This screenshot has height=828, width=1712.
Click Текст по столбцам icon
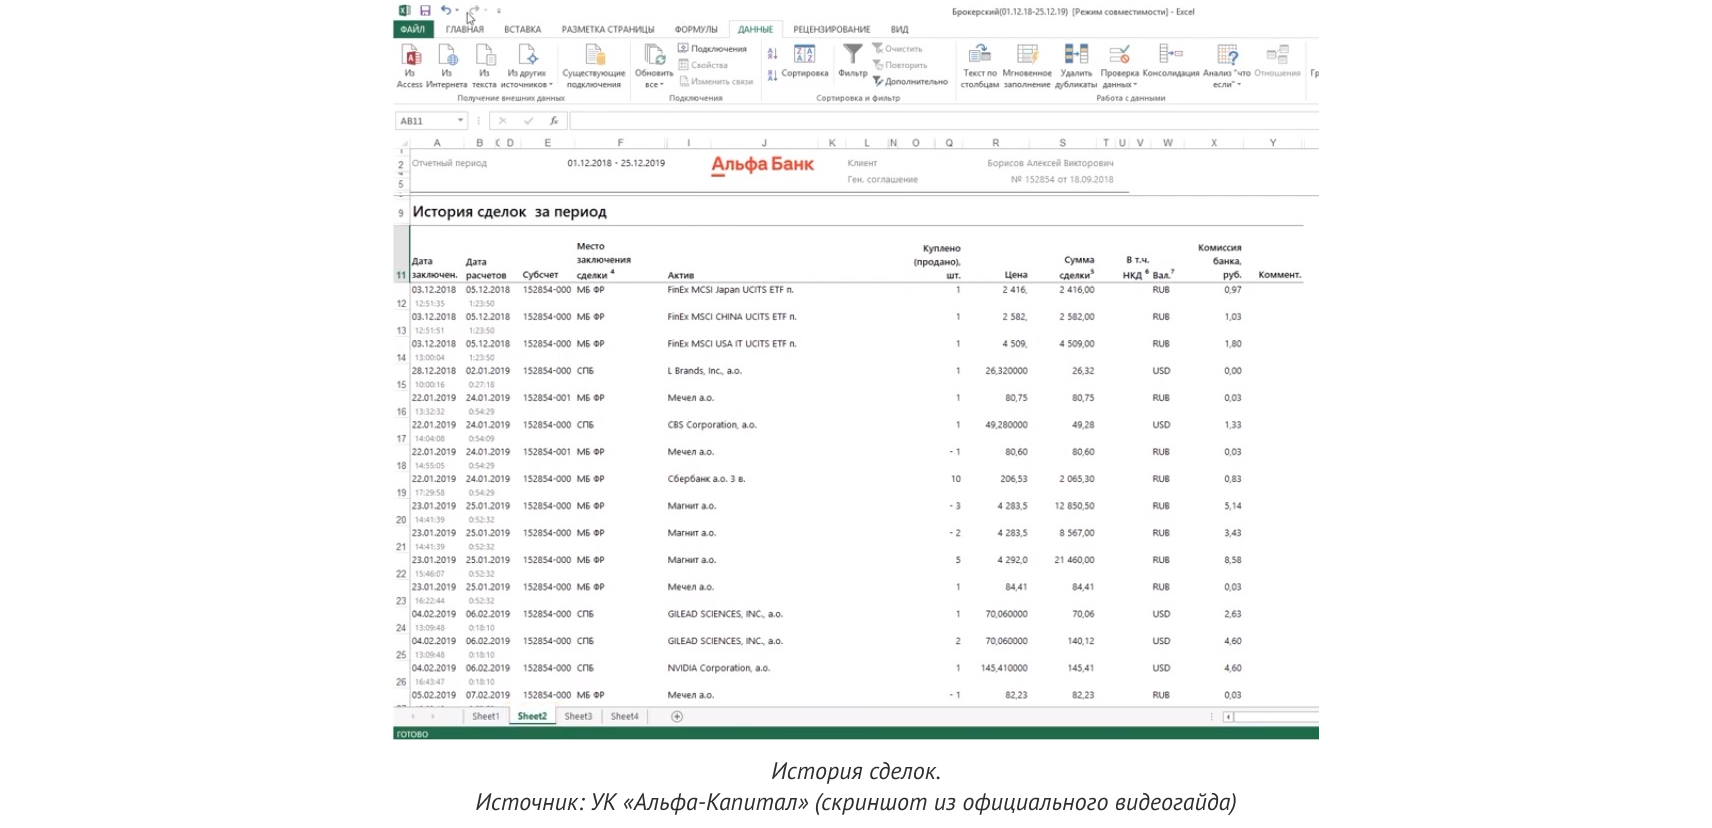click(x=979, y=55)
